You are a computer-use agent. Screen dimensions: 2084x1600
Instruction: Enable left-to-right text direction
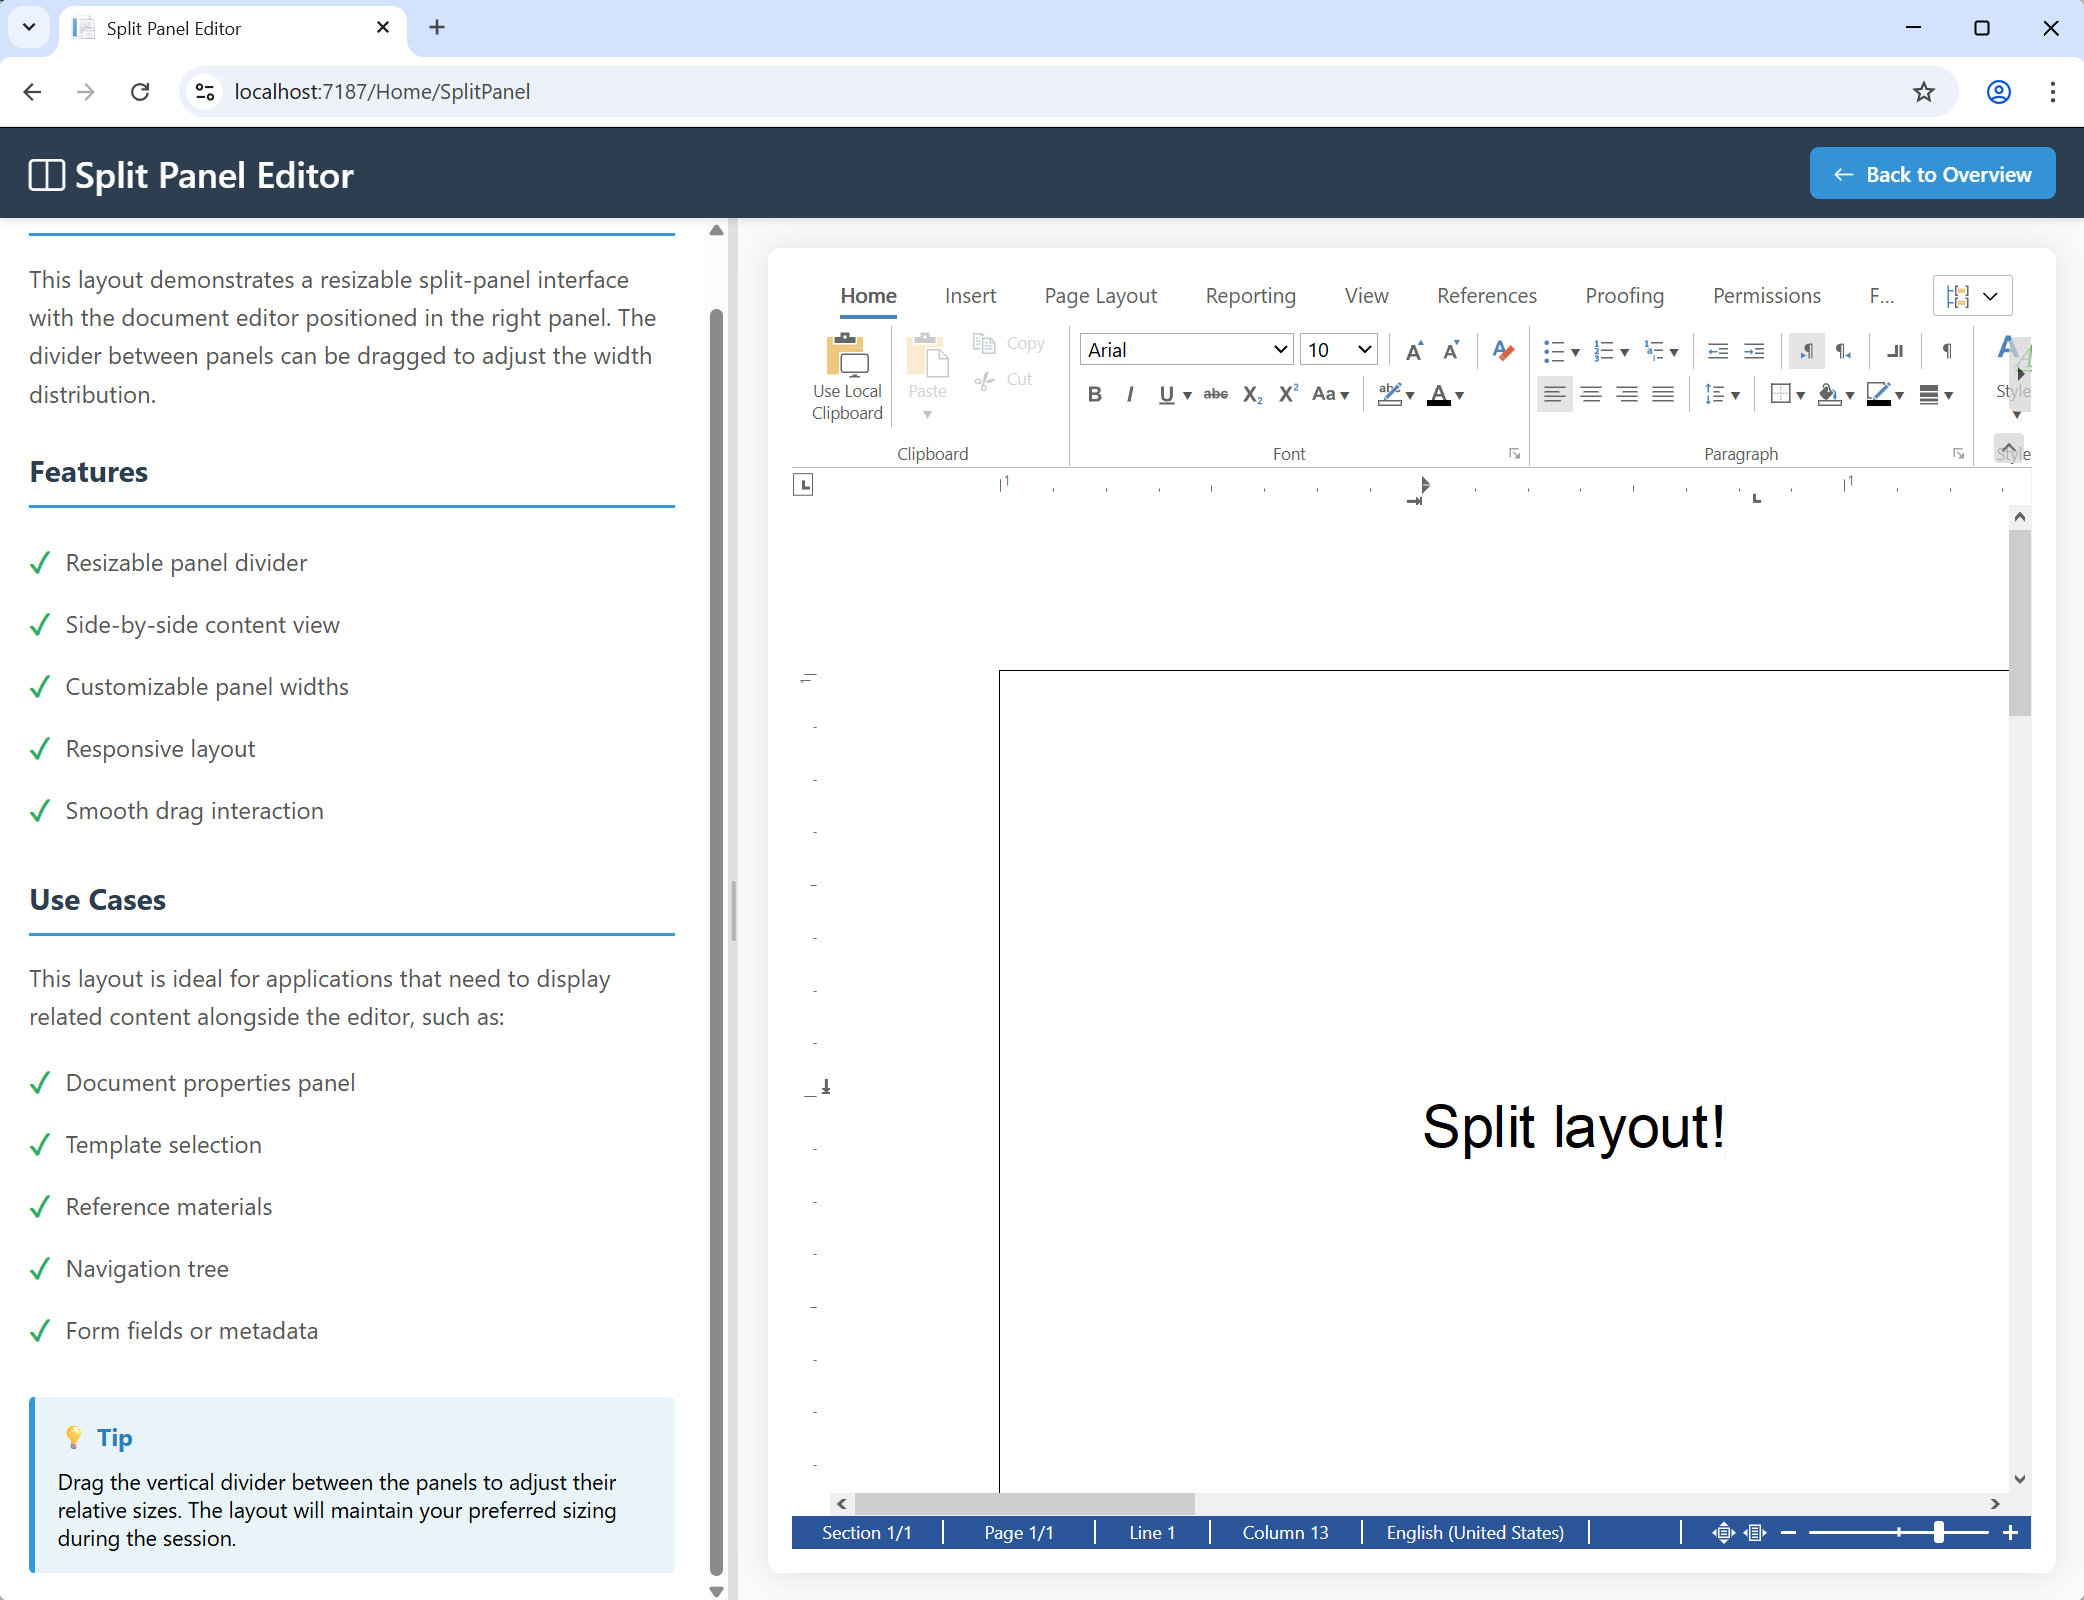point(1807,351)
